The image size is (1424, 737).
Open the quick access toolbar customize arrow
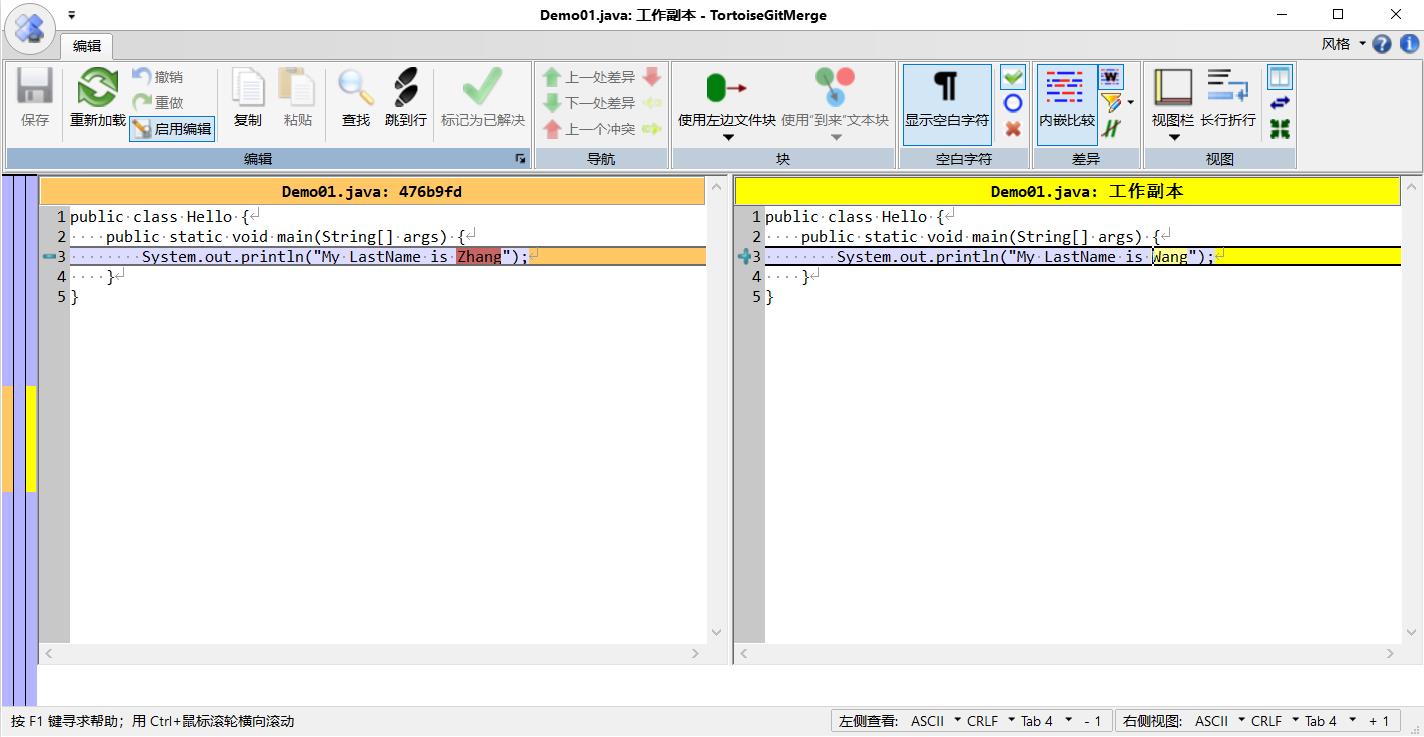pyautogui.click(x=72, y=15)
